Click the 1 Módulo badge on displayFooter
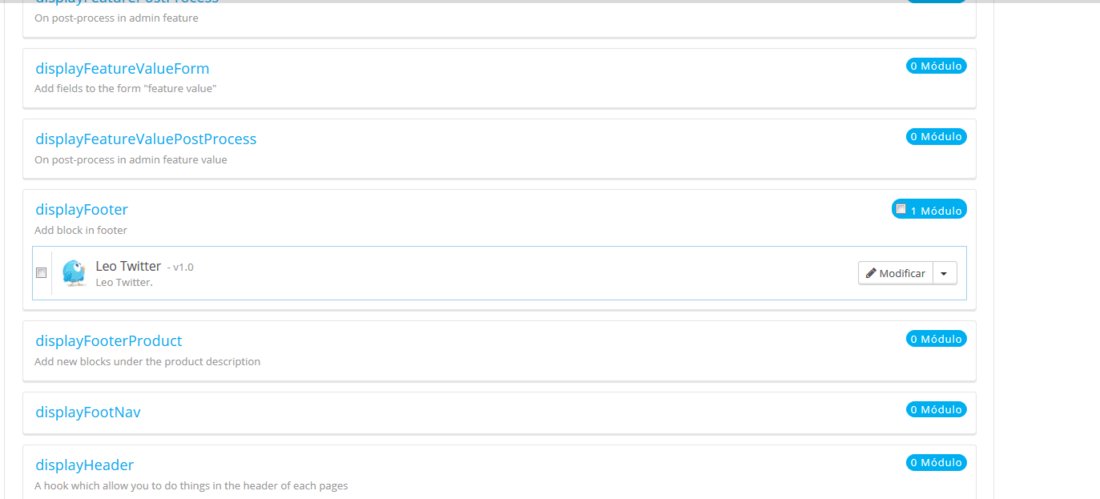This screenshot has height=499, width=1100. click(929, 209)
